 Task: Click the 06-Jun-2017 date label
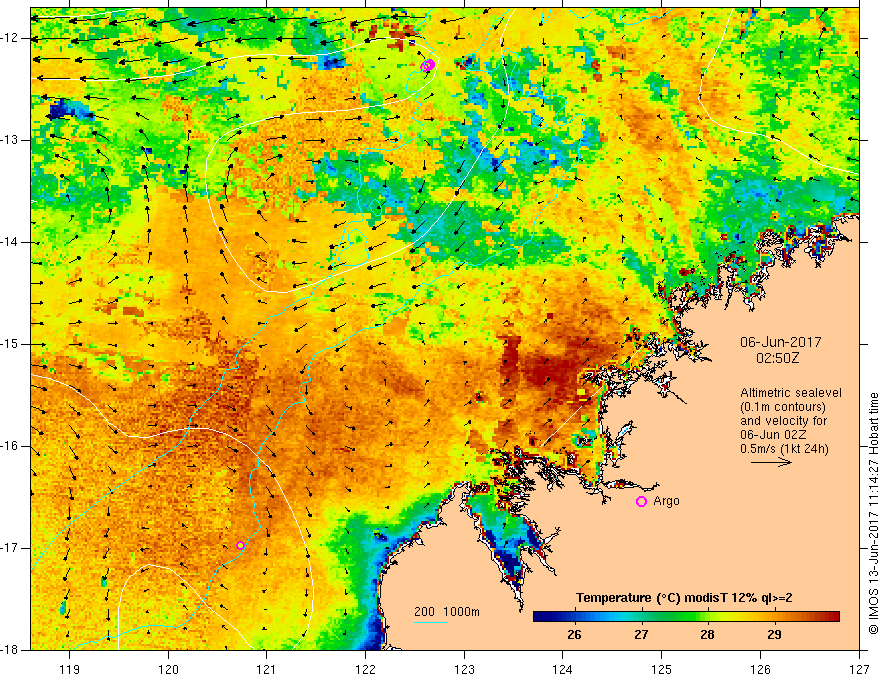pos(781,342)
